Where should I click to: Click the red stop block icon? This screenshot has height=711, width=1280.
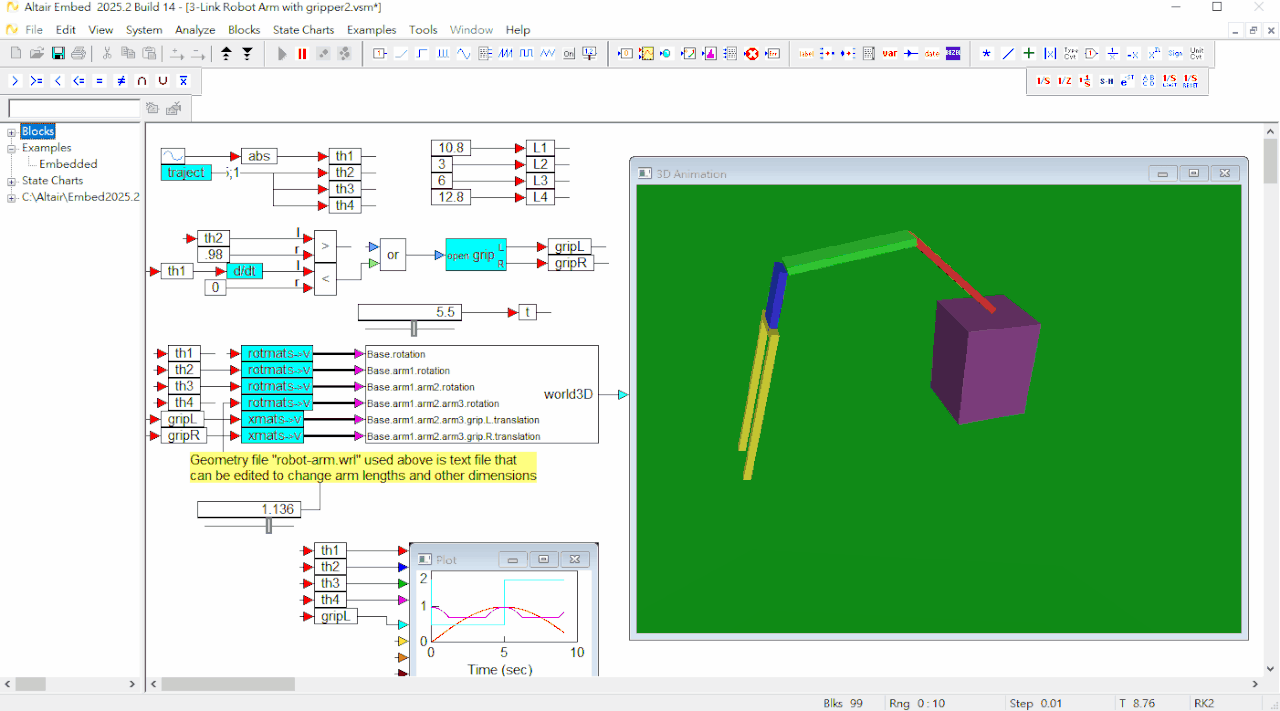(751, 53)
